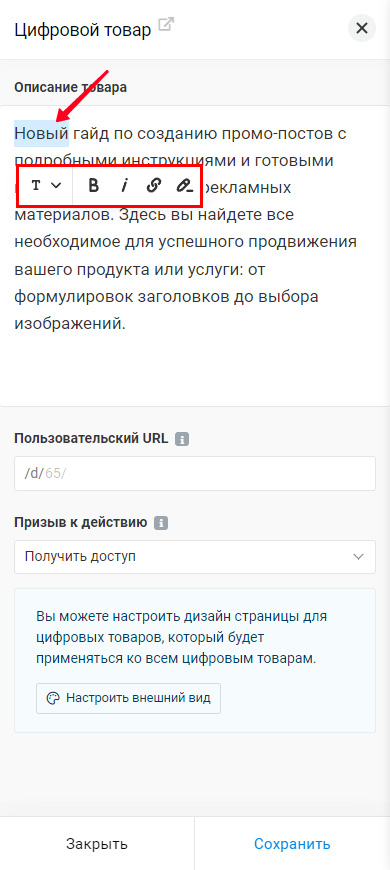Focus the custom URL input field
The image size is (390, 870).
click(x=195, y=473)
